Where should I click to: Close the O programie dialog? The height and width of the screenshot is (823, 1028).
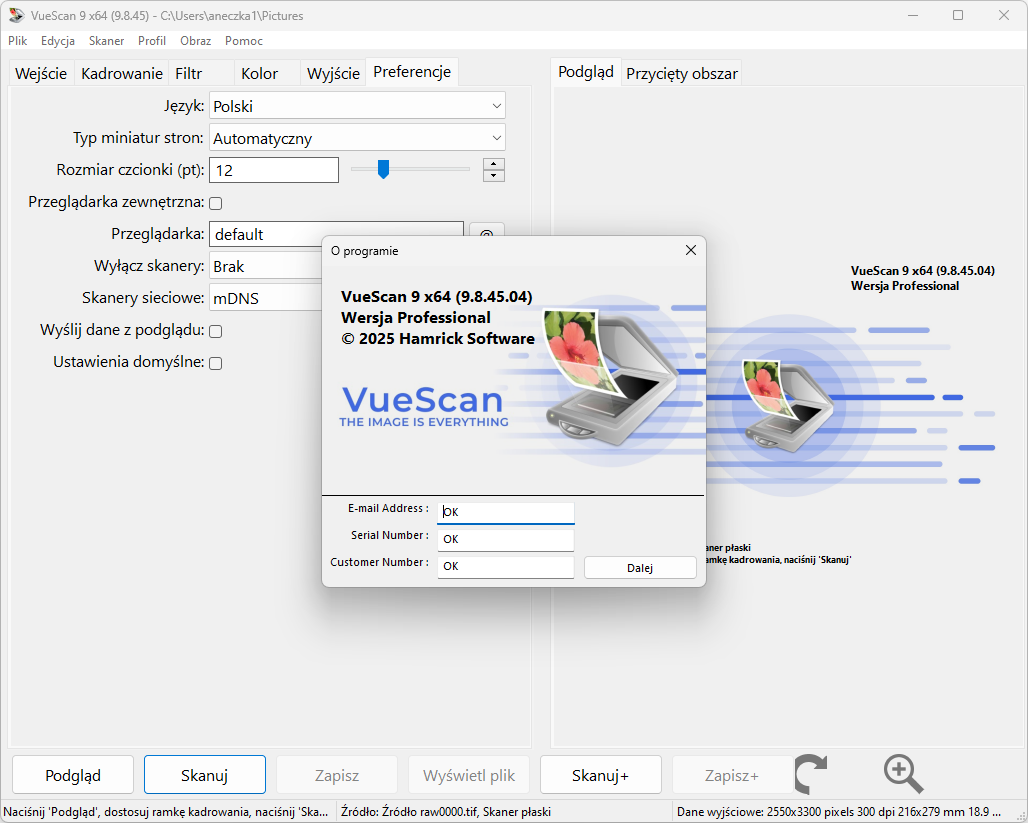690,251
